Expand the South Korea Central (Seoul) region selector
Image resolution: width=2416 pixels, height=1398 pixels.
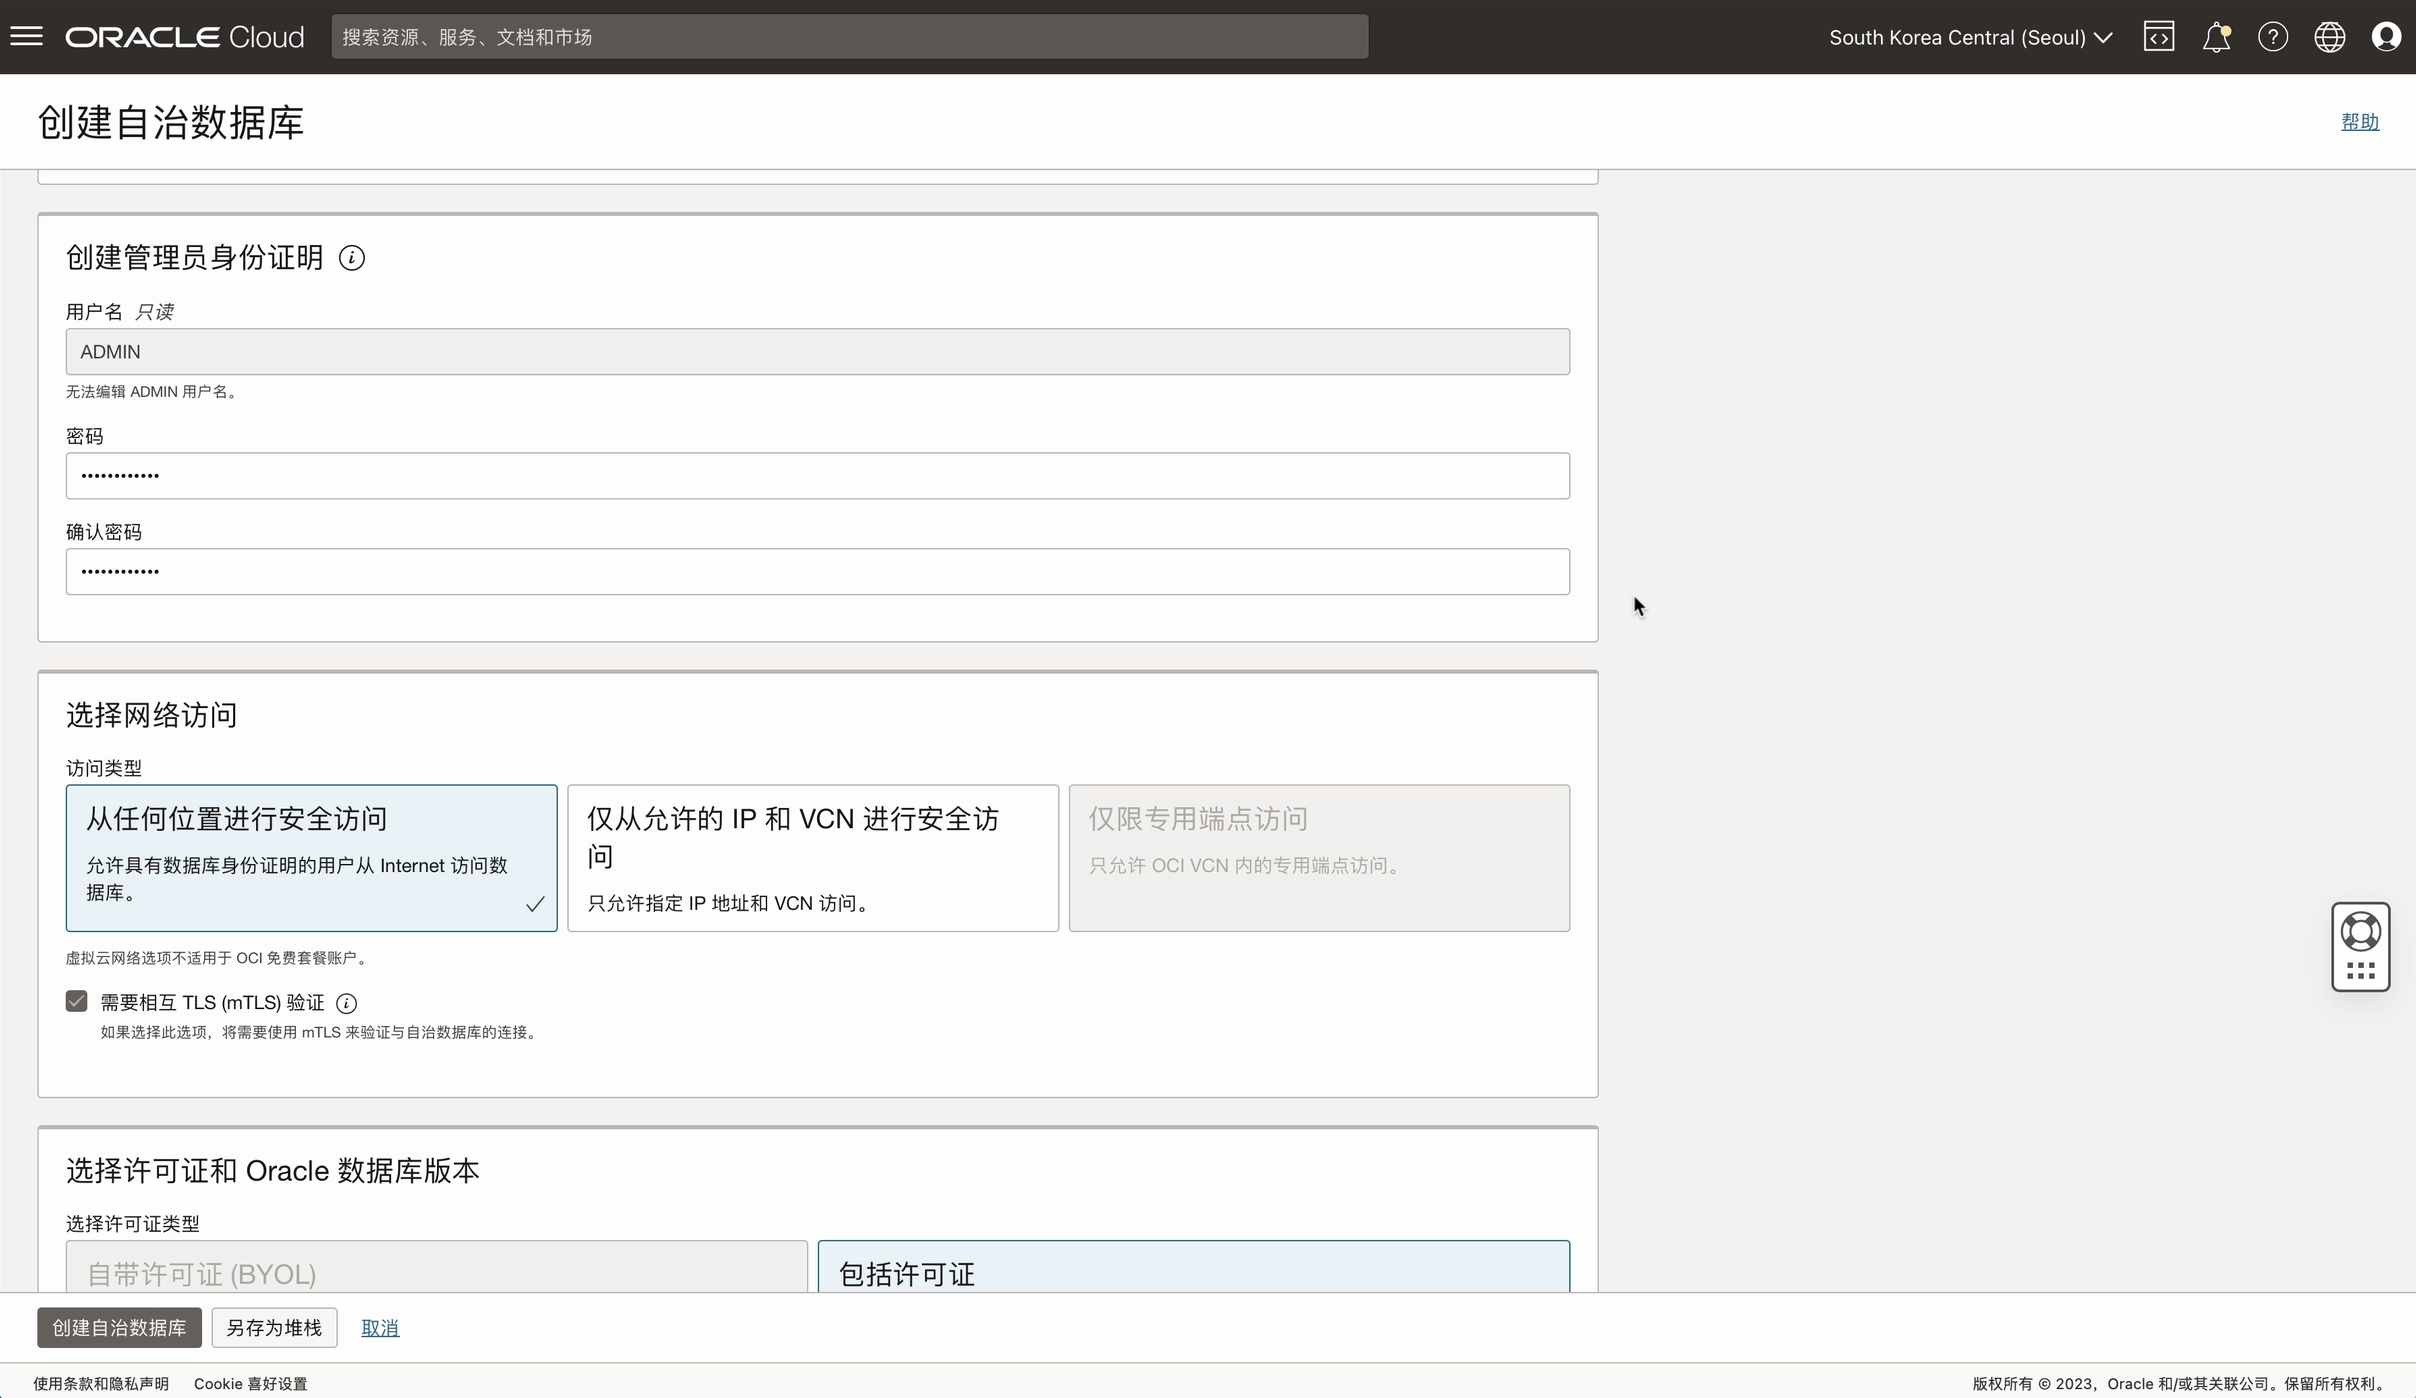(x=1970, y=37)
